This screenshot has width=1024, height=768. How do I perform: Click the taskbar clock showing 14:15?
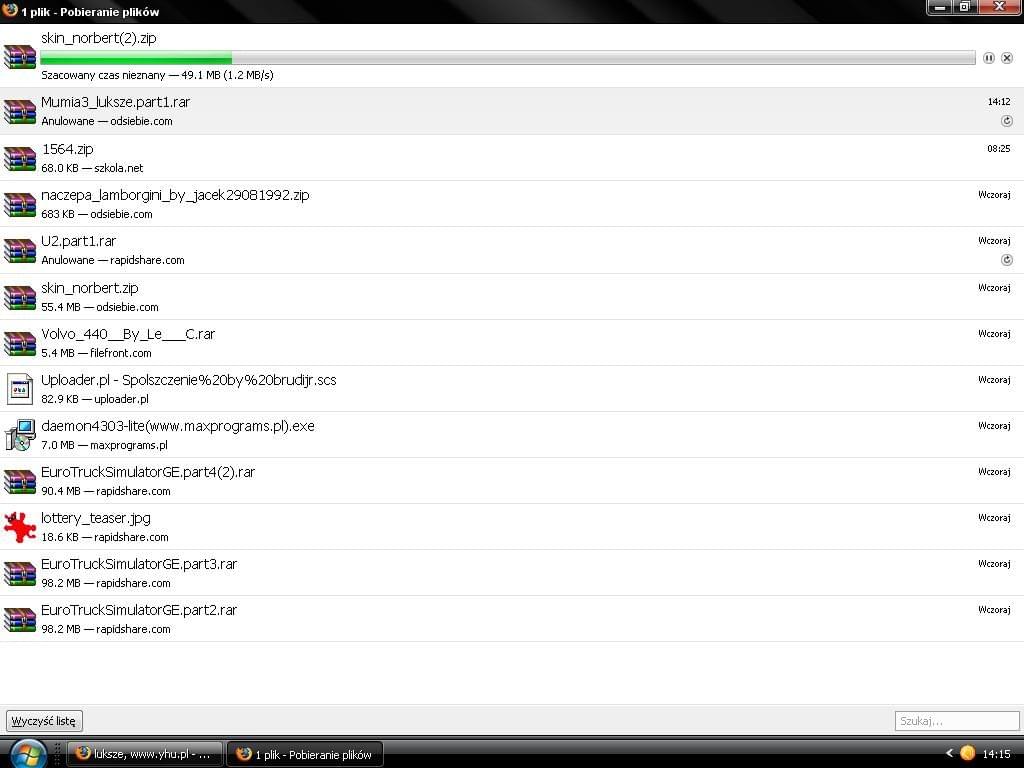pyautogui.click(x=997, y=754)
